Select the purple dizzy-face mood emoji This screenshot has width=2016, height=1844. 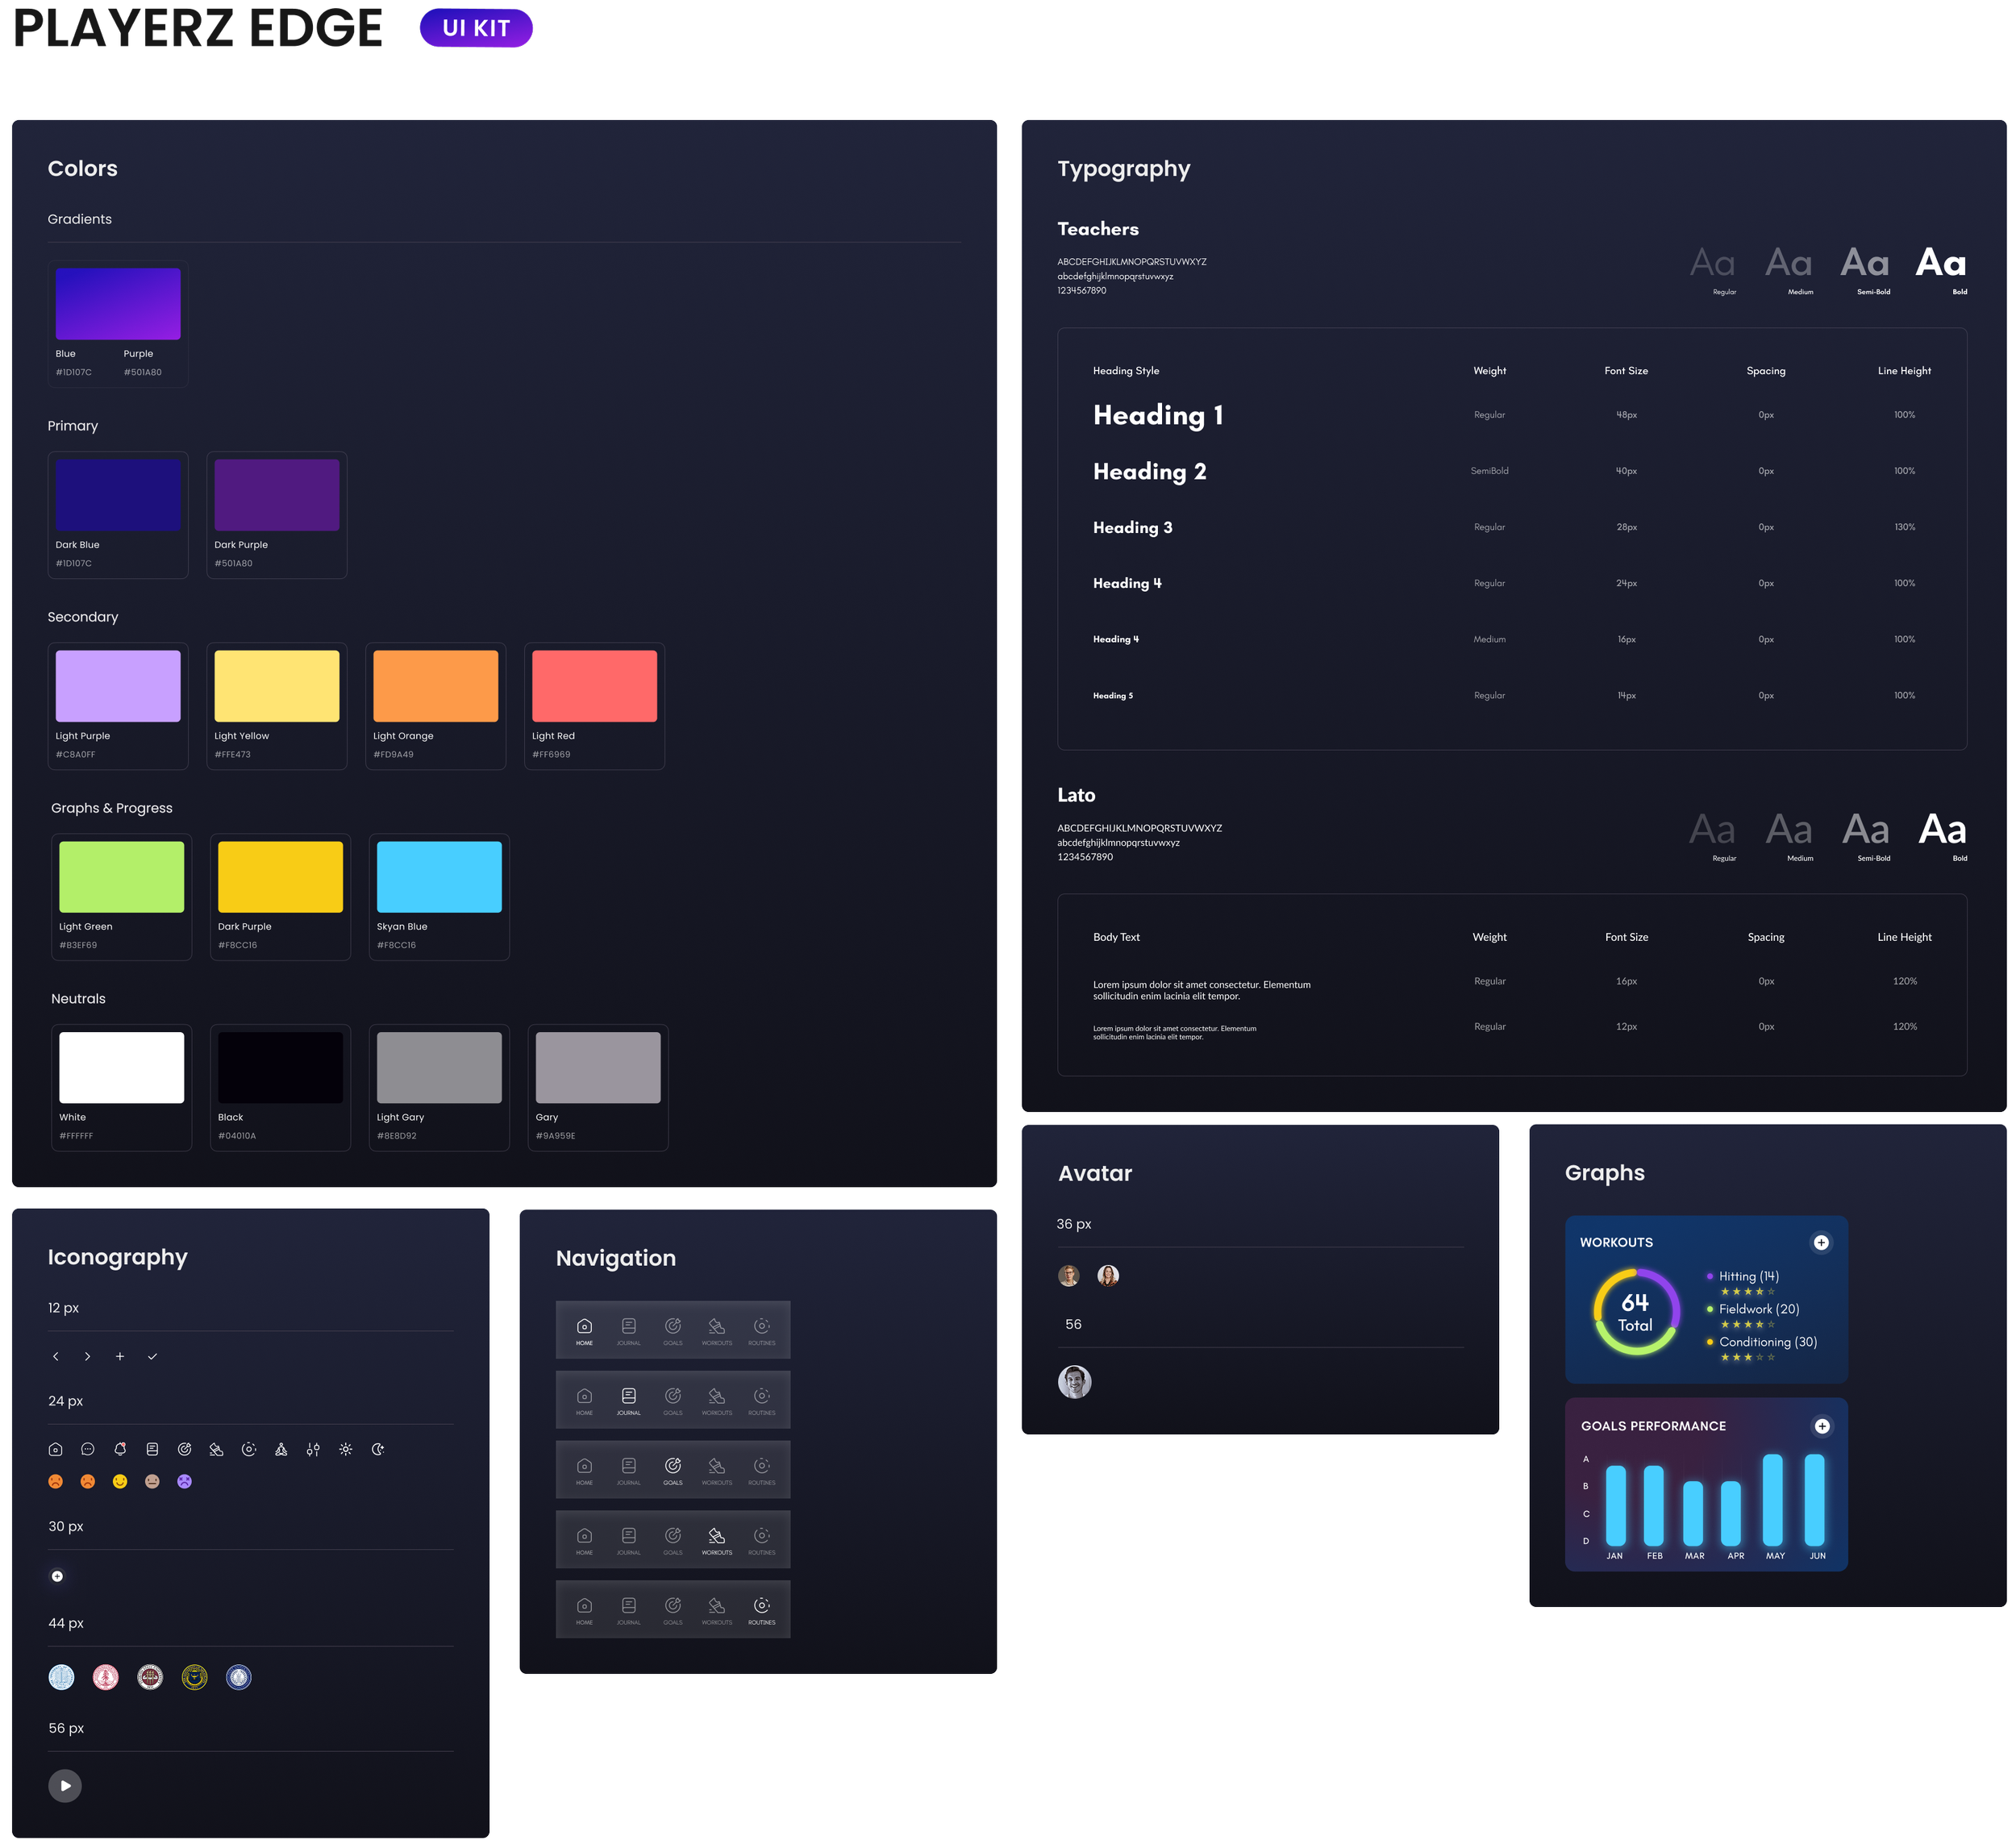[x=184, y=1481]
